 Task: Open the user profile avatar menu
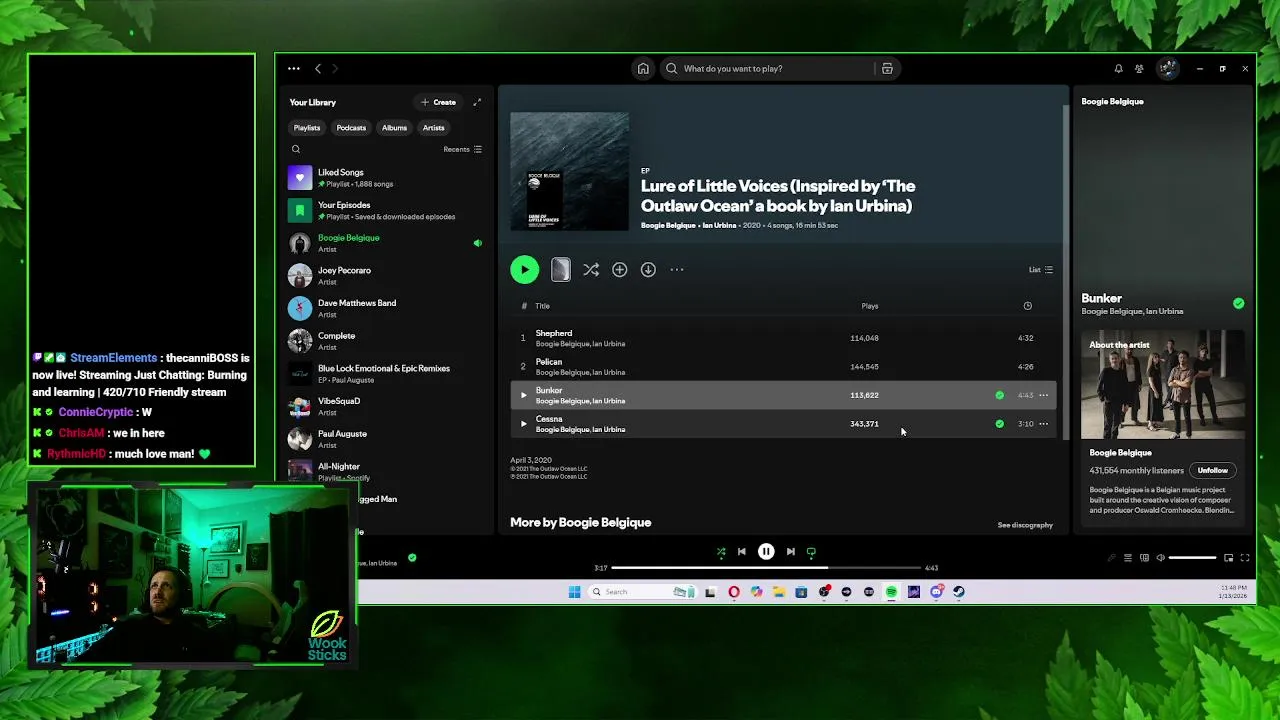click(x=1167, y=69)
